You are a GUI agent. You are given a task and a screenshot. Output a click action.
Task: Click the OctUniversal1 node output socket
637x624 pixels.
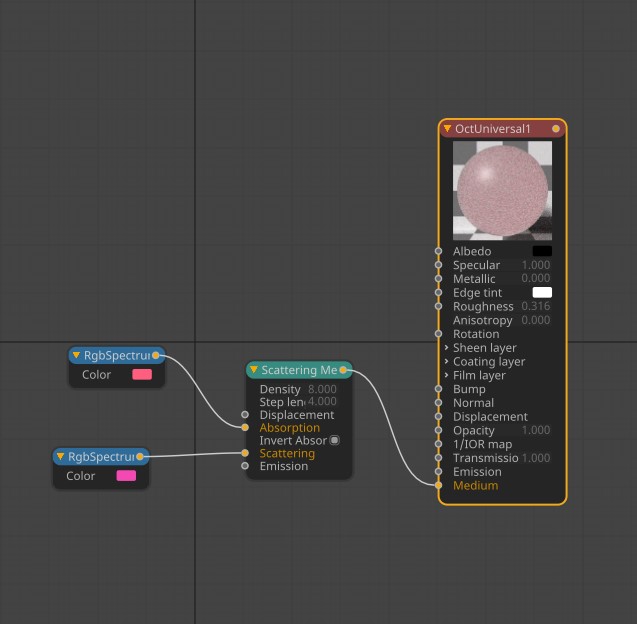pyautogui.click(x=556, y=129)
